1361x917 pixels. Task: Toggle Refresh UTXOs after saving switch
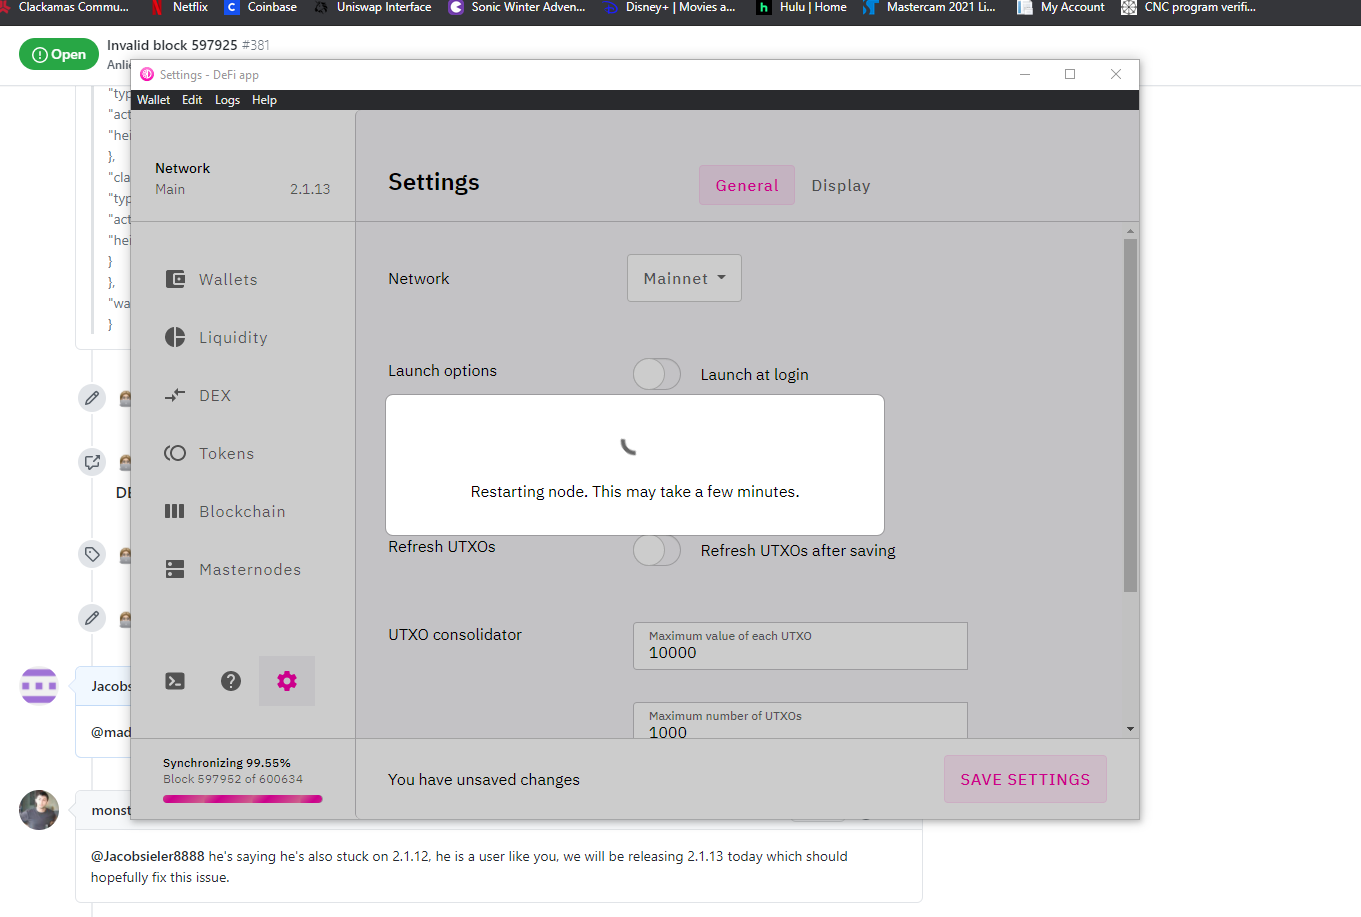pyautogui.click(x=657, y=550)
